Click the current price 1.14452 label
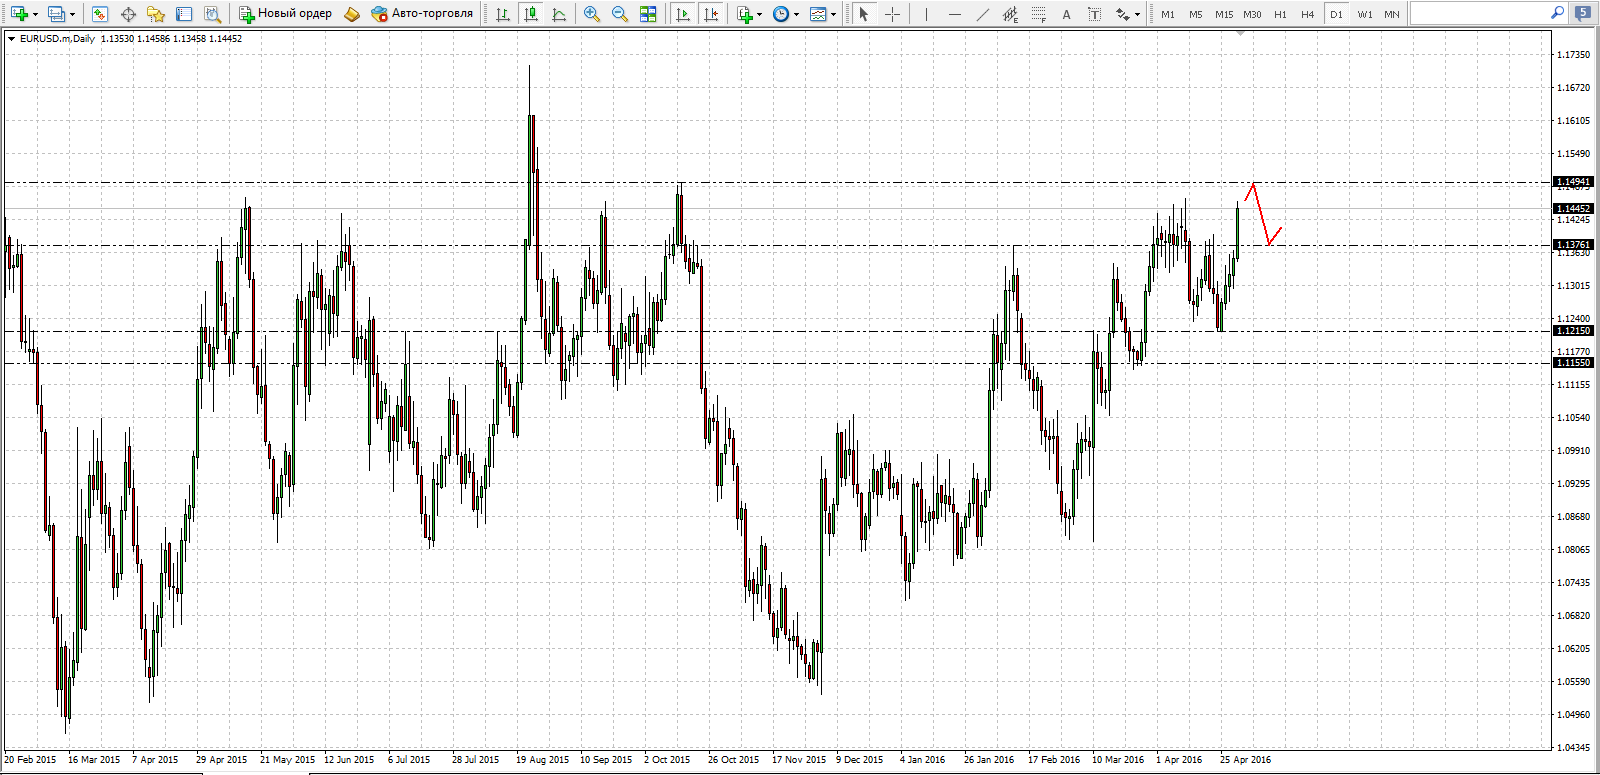The height and width of the screenshot is (775, 1600). click(x=1573, y=209)
